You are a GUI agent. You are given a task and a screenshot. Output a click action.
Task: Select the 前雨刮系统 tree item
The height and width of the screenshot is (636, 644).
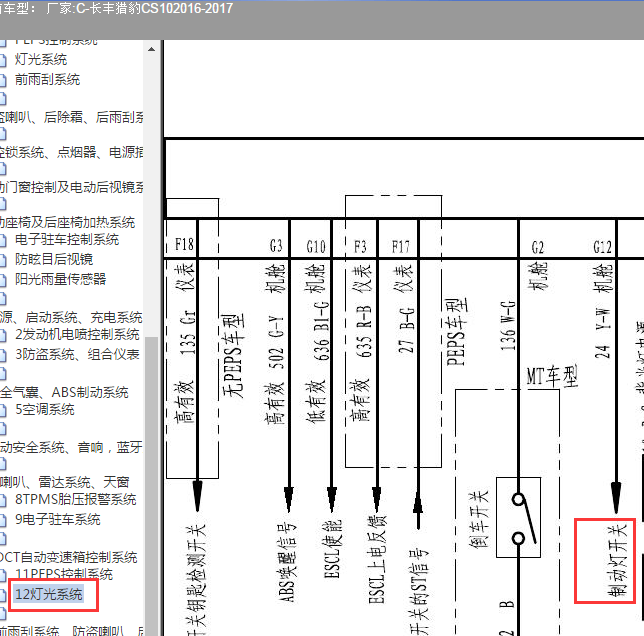47,79
